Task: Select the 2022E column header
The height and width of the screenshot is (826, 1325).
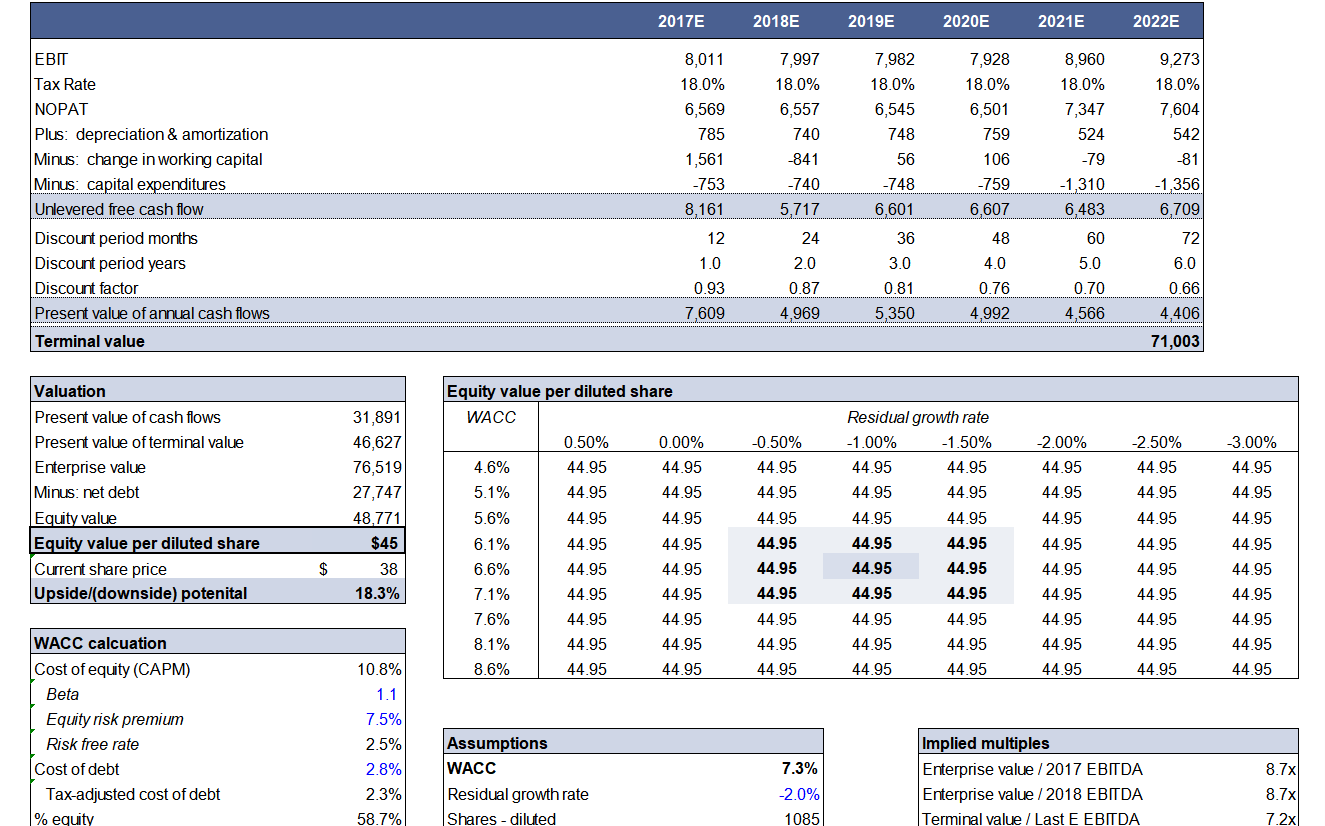Action: click(1156, 22)
